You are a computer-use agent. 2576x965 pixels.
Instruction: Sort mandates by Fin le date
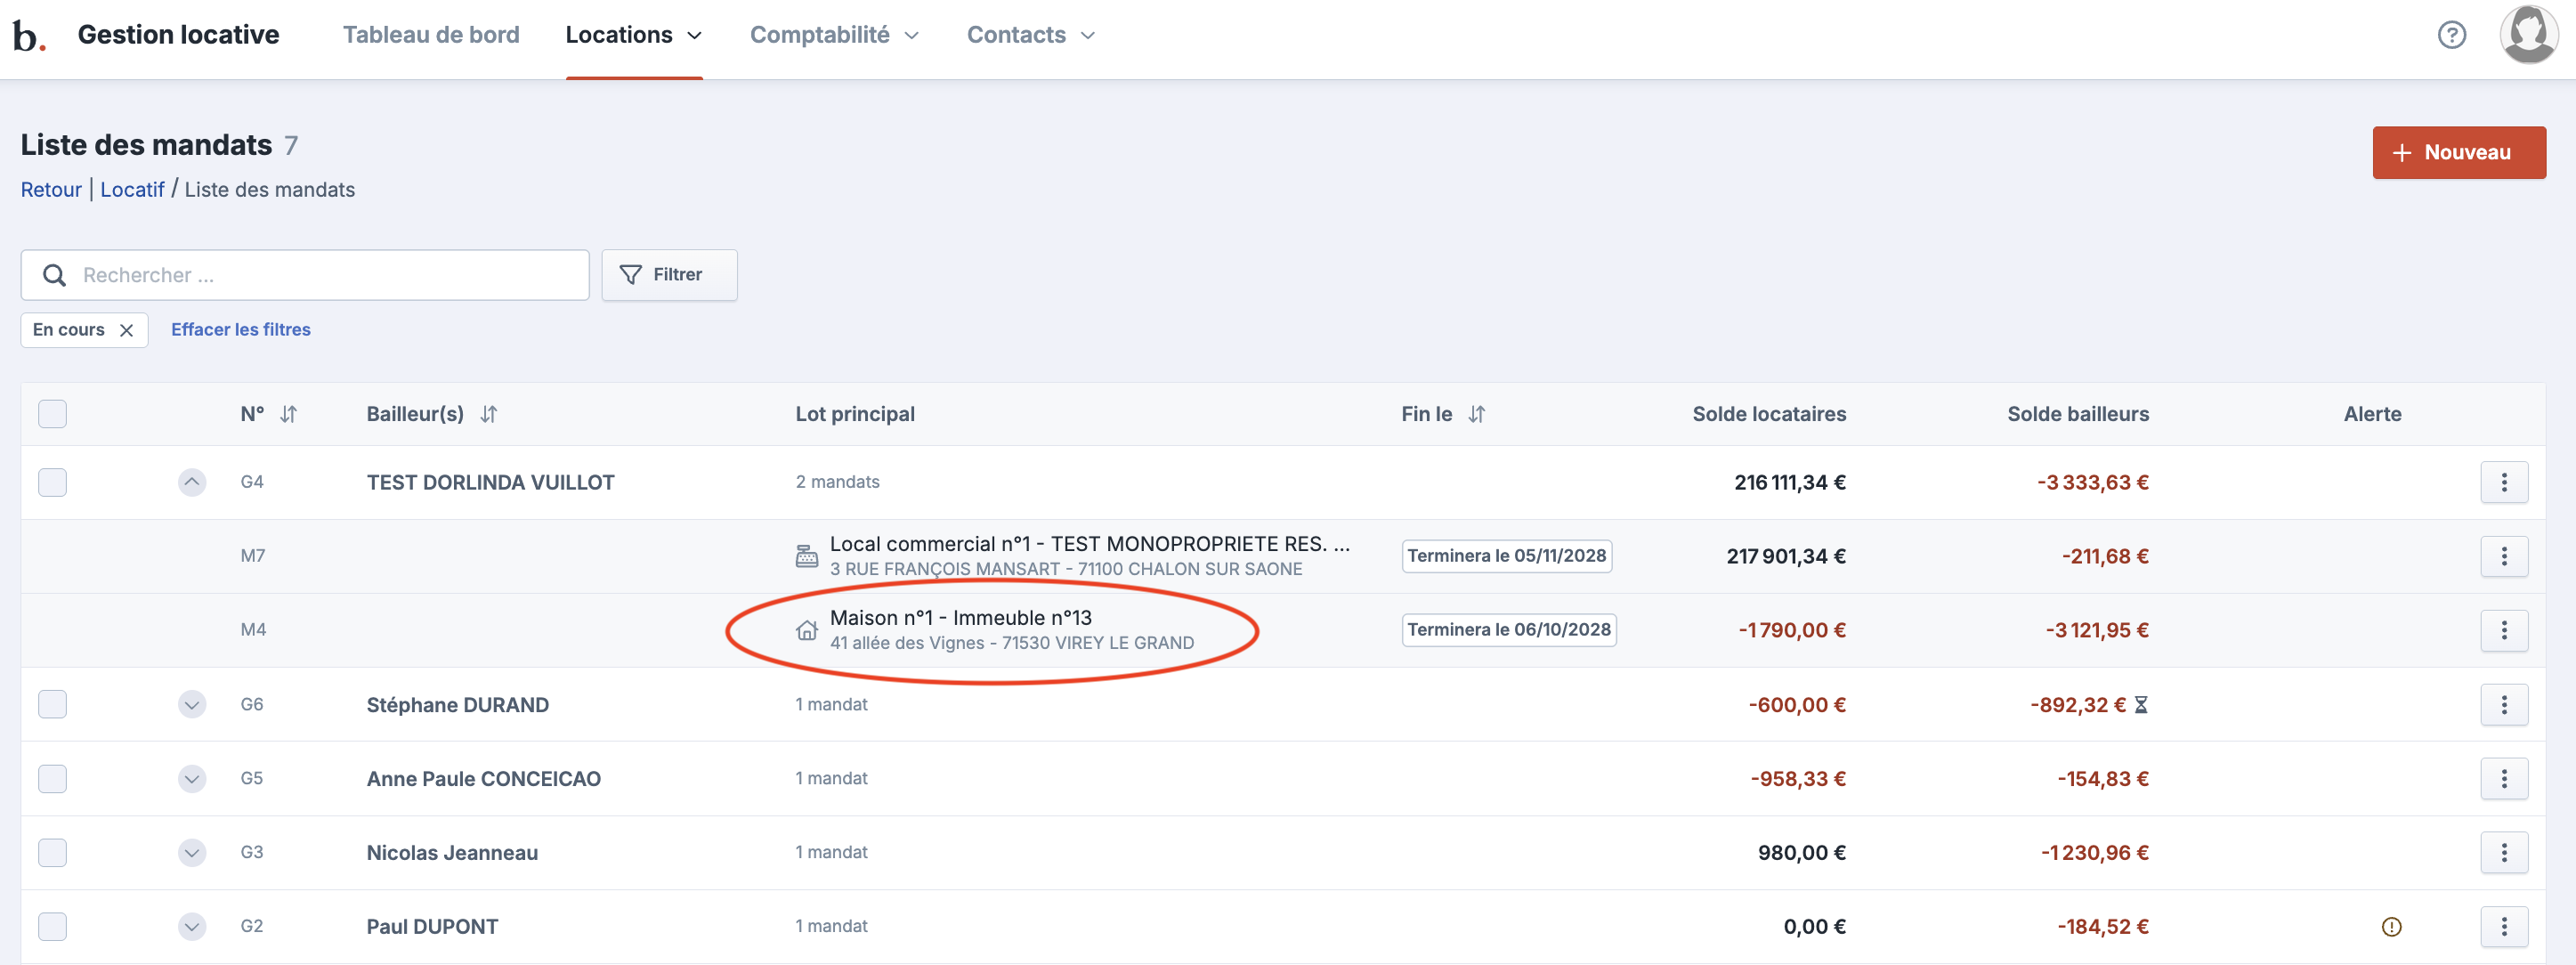tap(1476, 414)
